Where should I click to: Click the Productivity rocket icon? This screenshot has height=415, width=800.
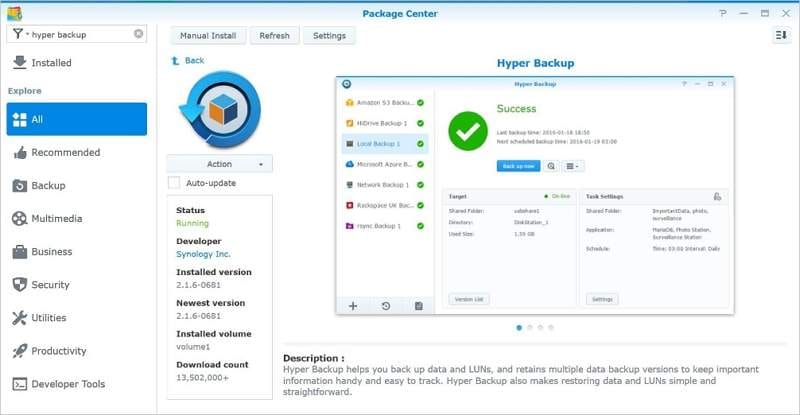[19, 351]
